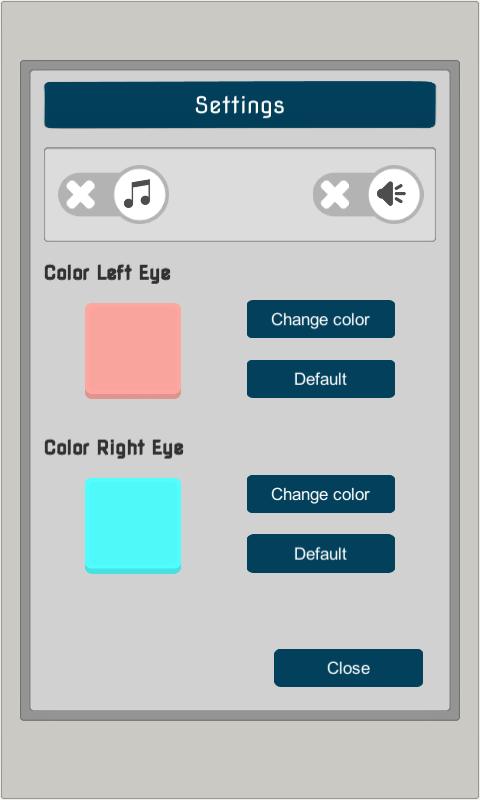Click the dark gray dialog frame border
480x800 pixels.
click(25, 390)
